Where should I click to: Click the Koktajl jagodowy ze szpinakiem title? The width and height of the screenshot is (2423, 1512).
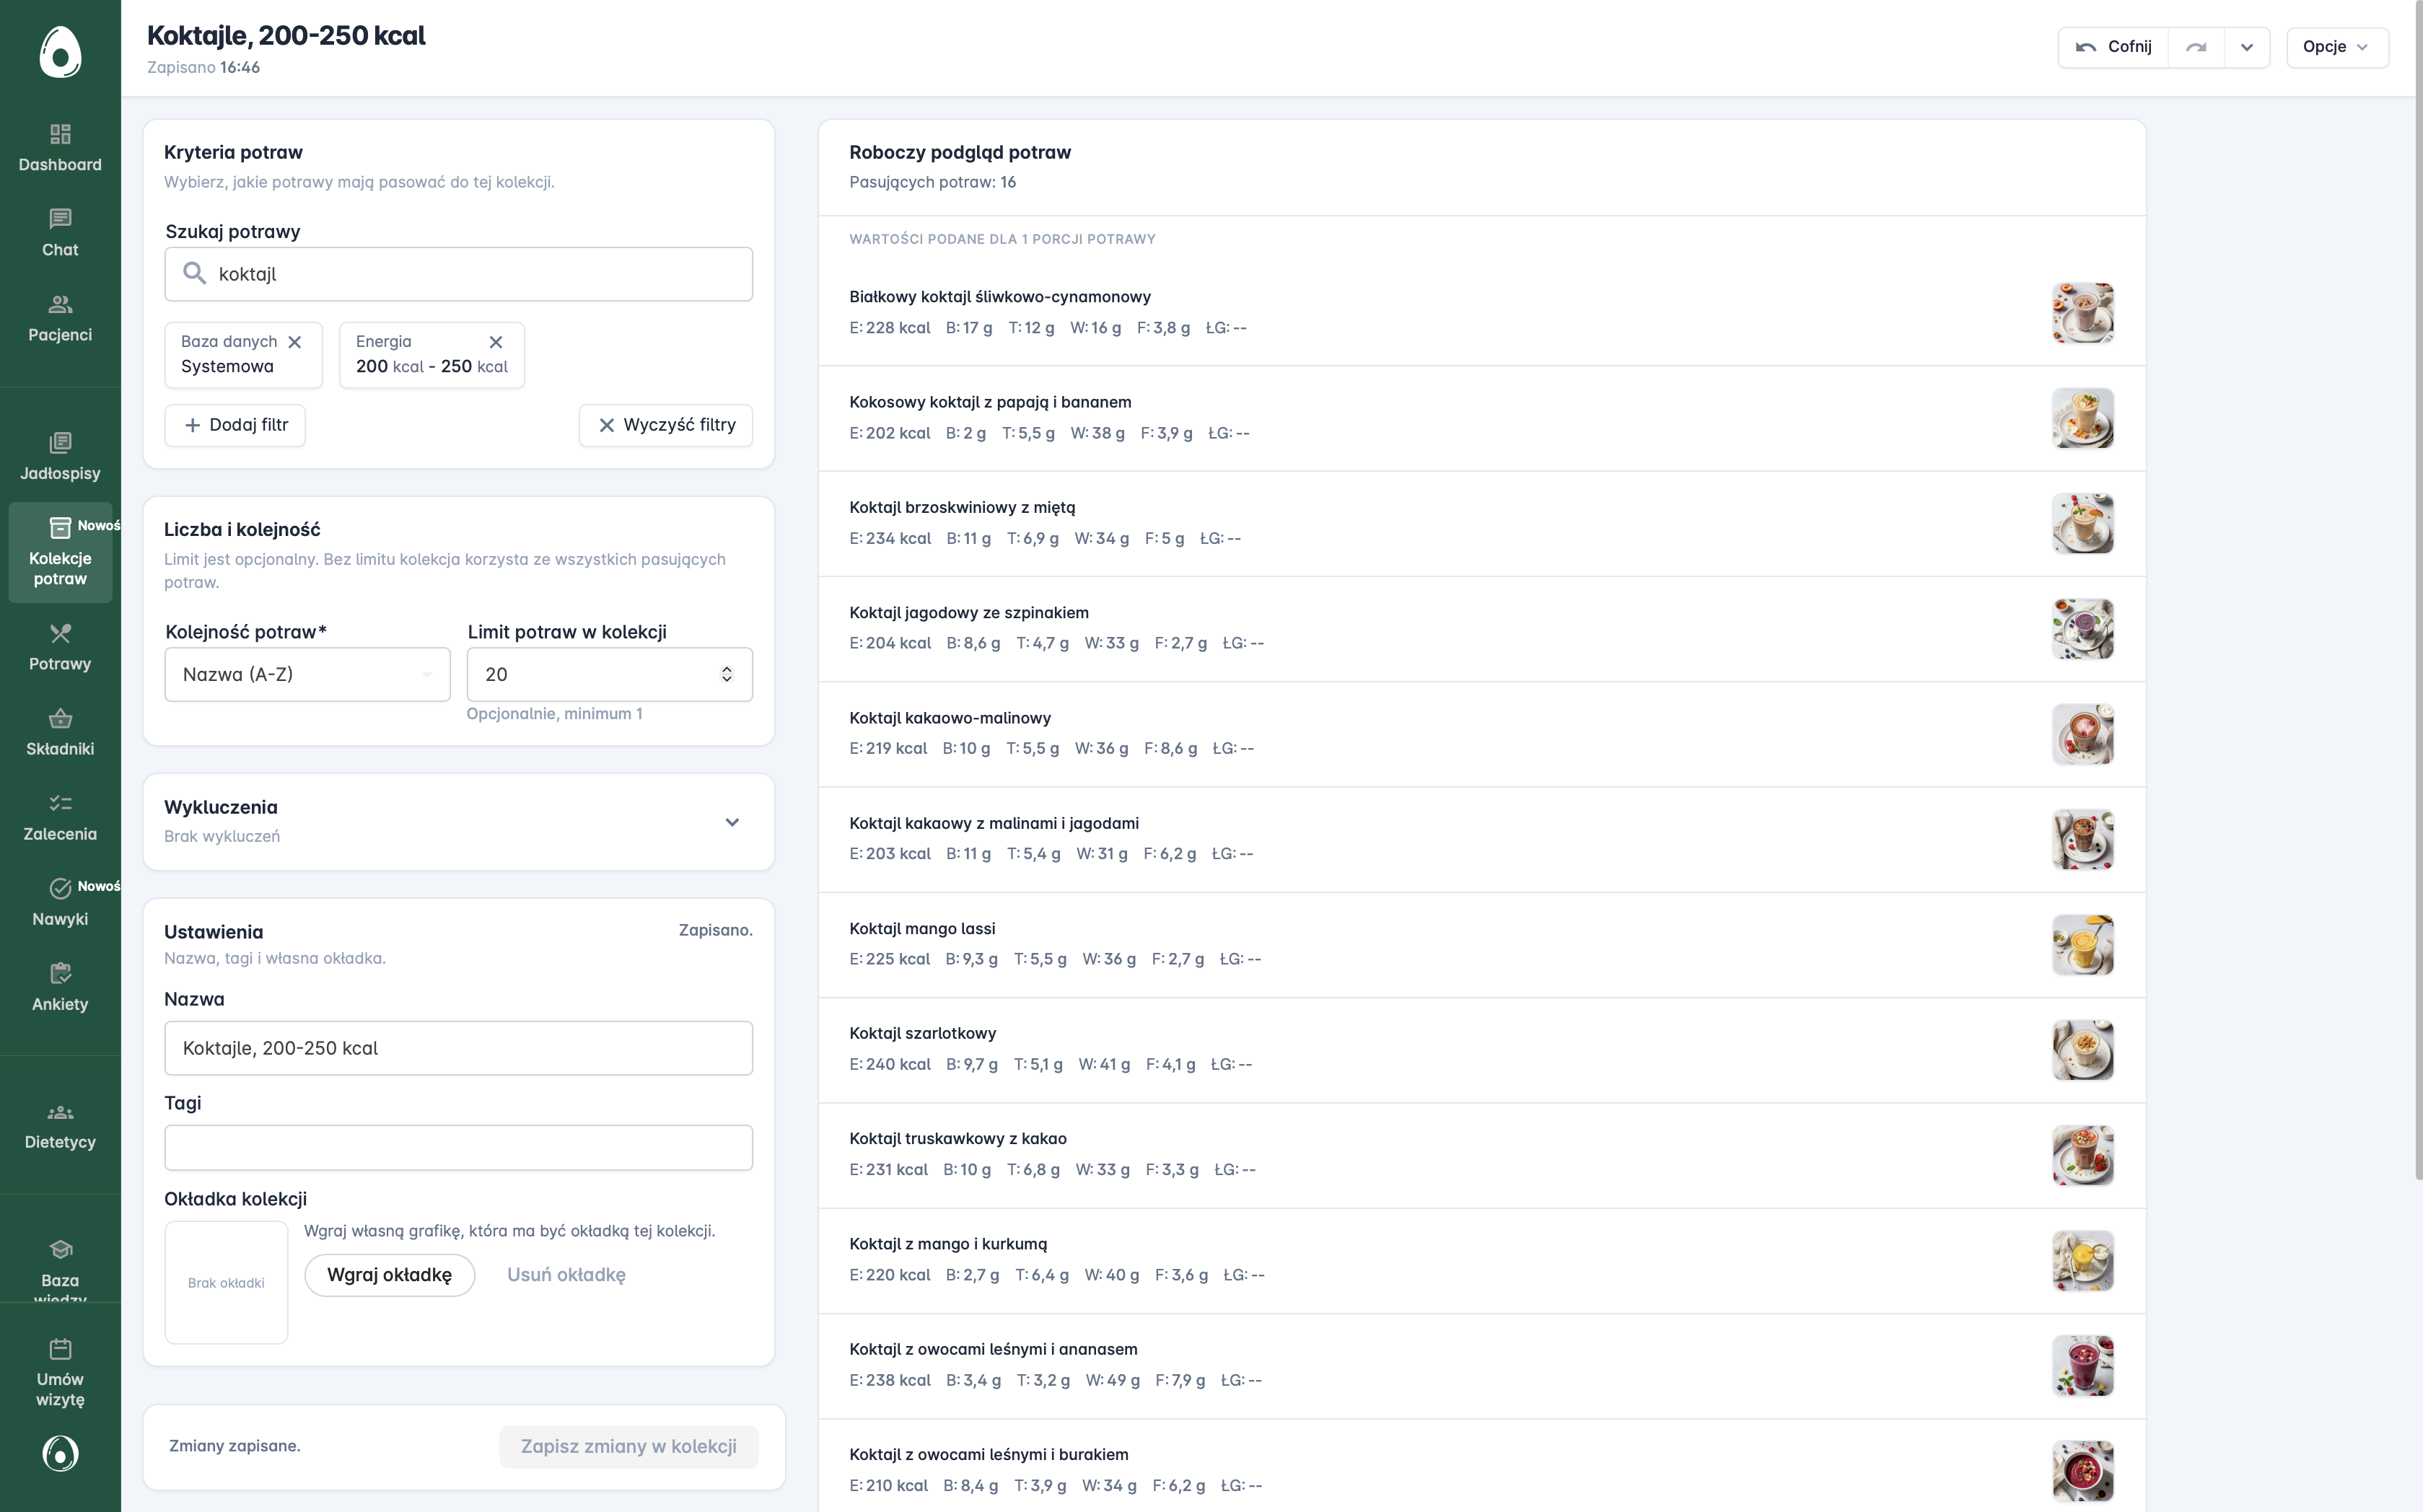(x=969, y=613)
